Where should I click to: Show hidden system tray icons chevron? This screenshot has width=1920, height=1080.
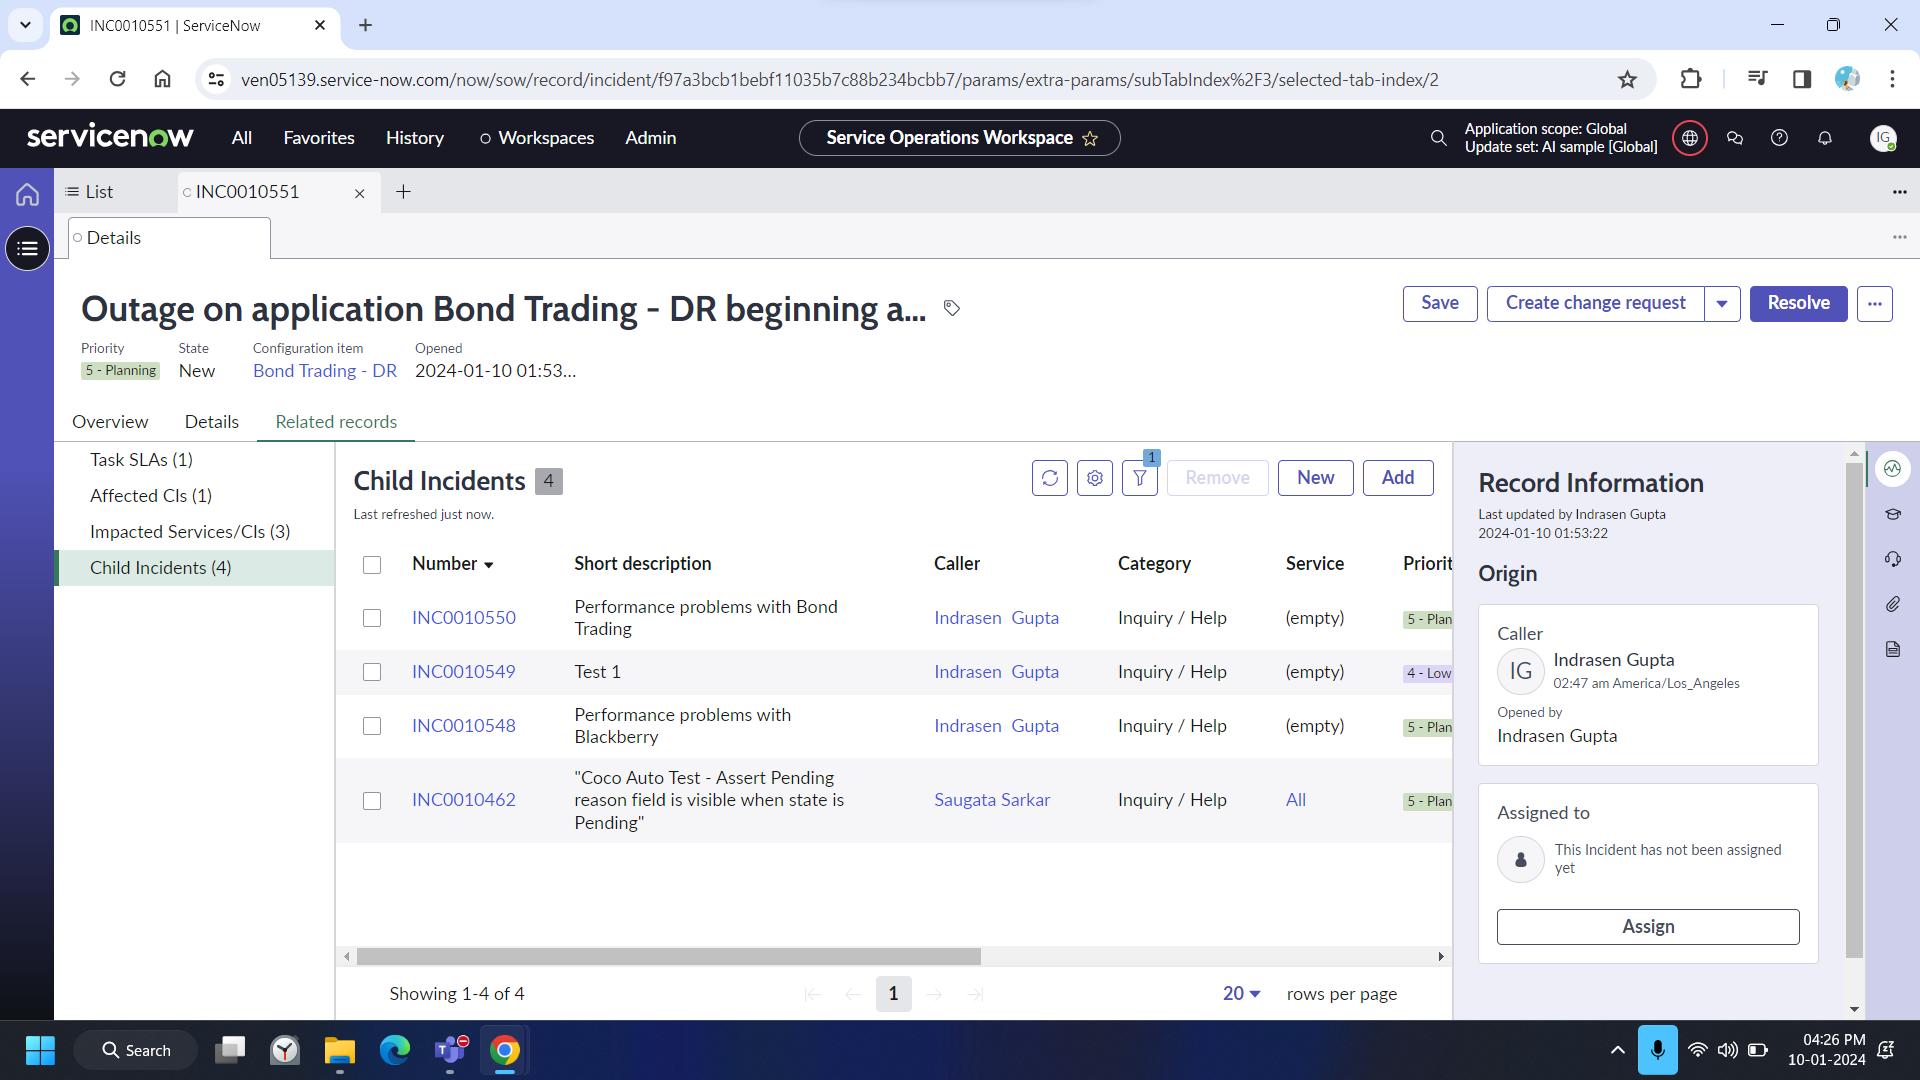1617,1050
